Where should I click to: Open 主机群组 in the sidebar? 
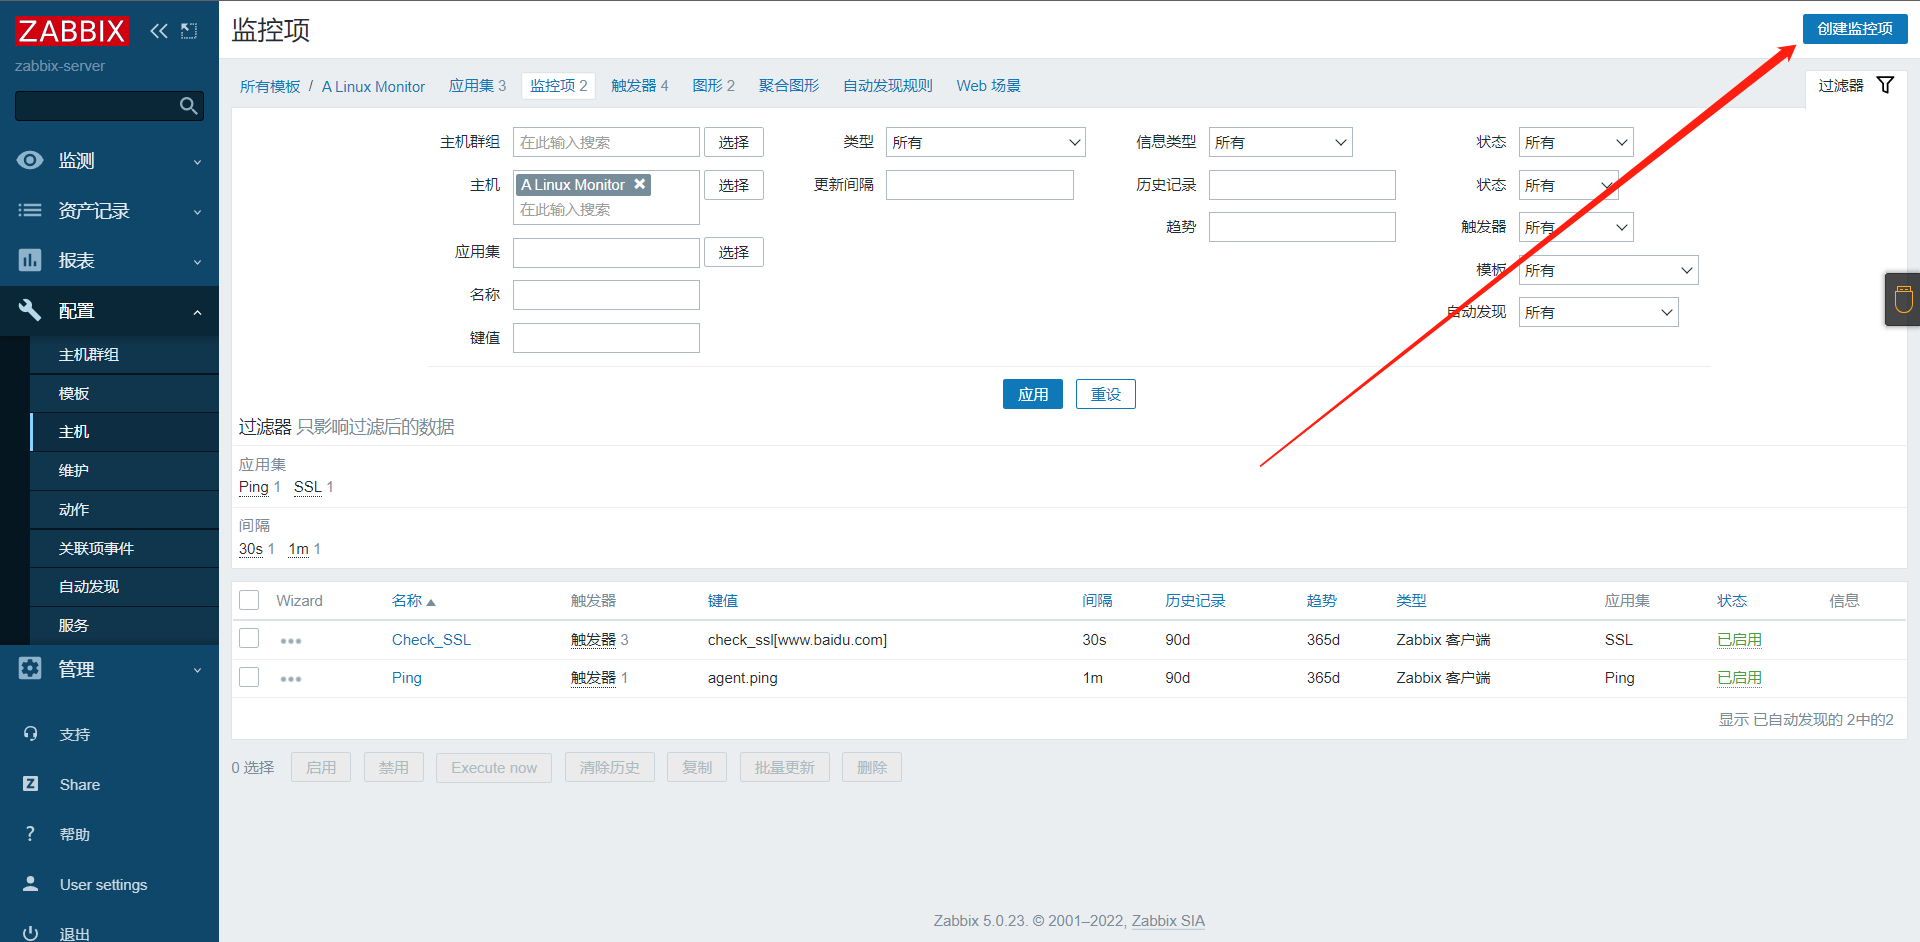[124, 355]
